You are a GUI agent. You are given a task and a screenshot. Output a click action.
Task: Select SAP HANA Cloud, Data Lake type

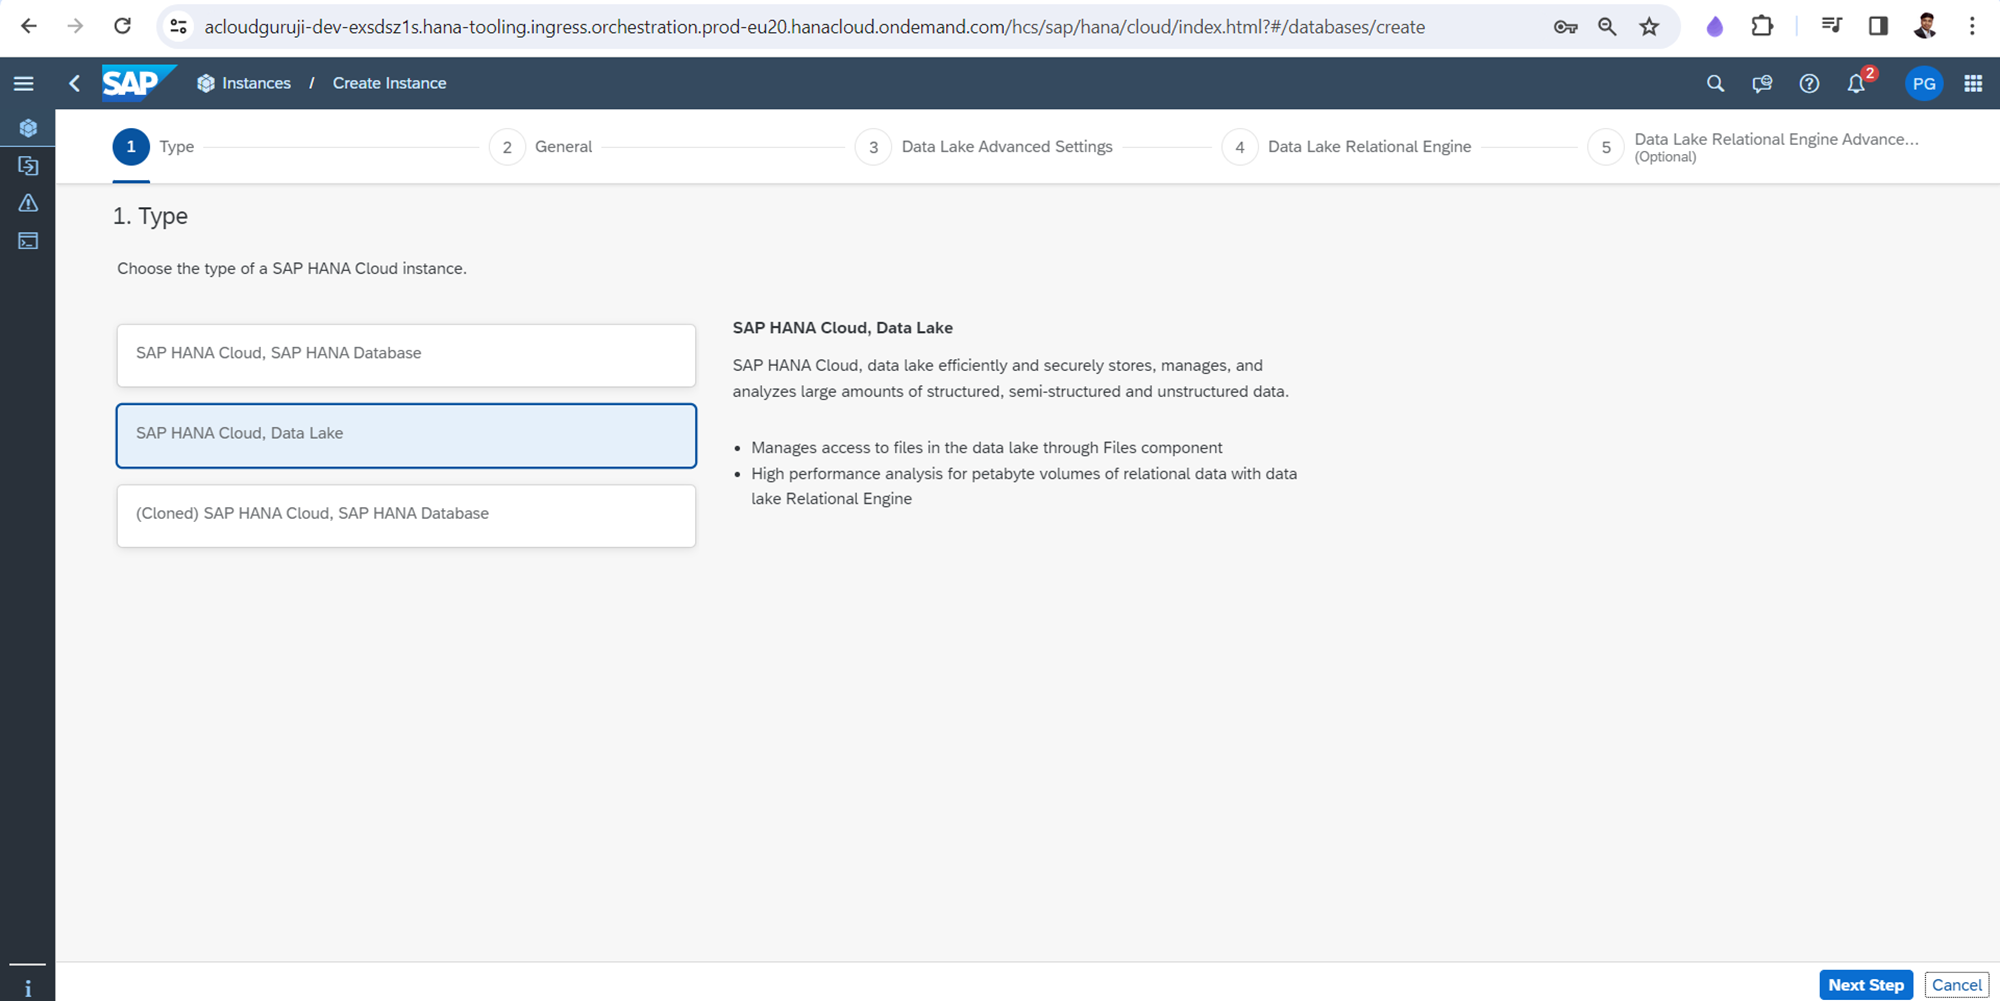(x=406, y=435)
